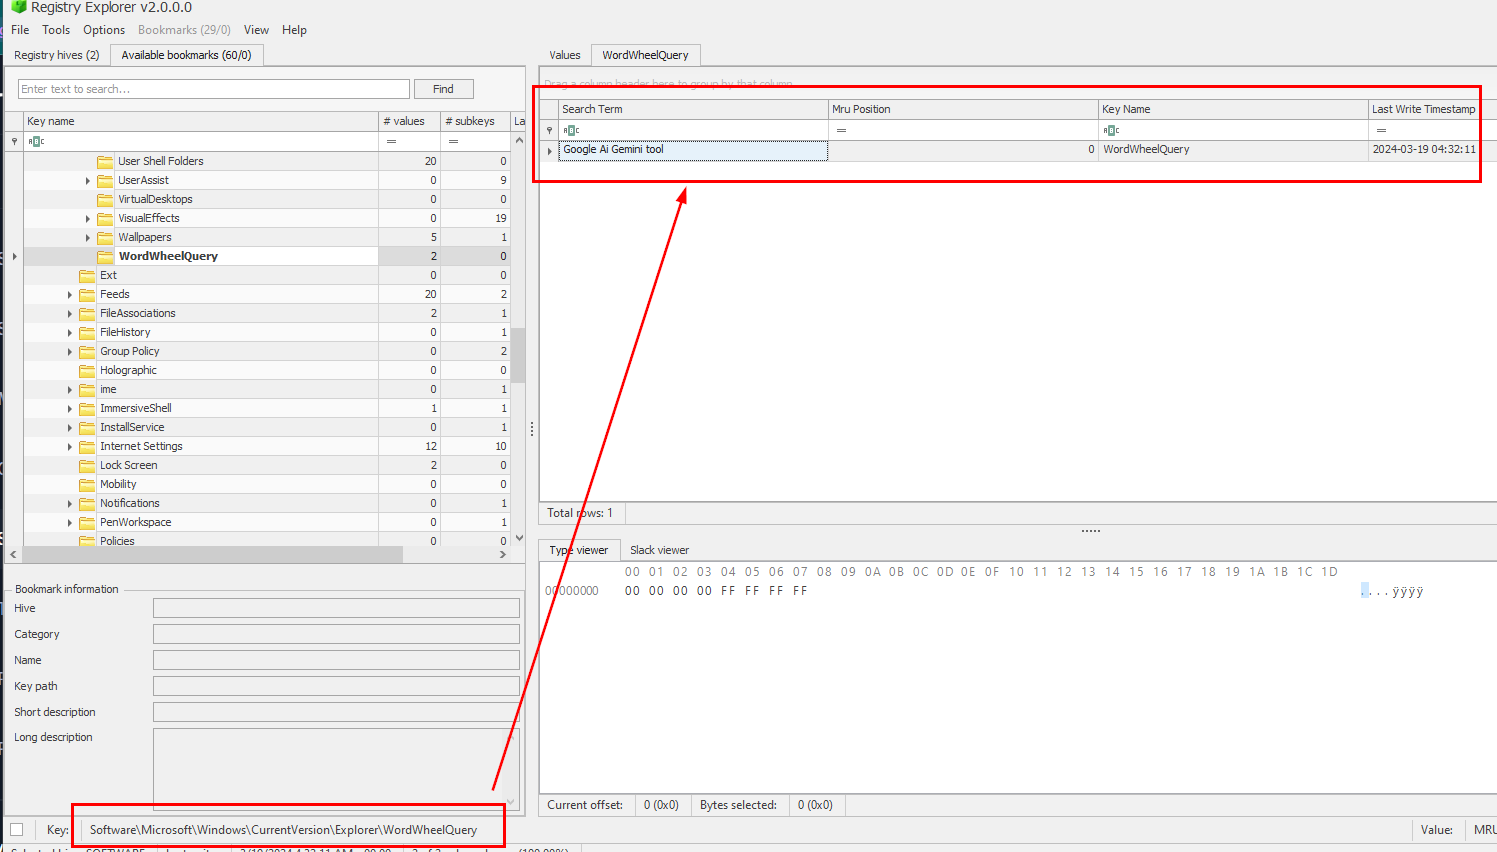Expand the UserAssist key
This screenshot has width=1497, height=852.
pos(88,181)
